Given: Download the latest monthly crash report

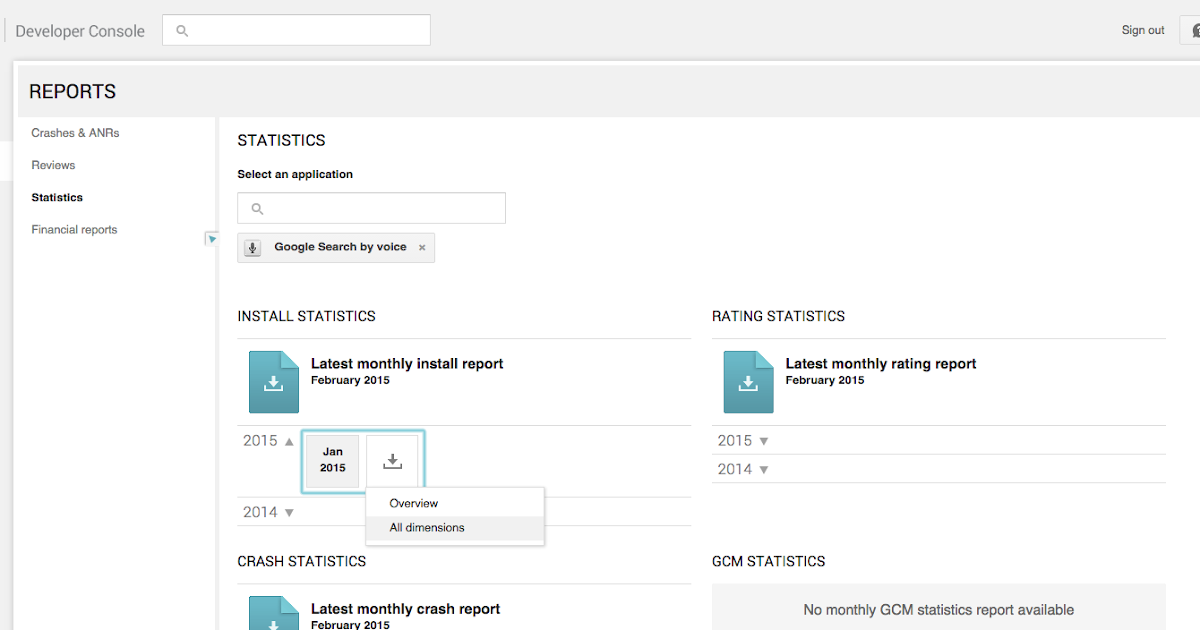Looking at the screenshot, I should click(274, 614).
